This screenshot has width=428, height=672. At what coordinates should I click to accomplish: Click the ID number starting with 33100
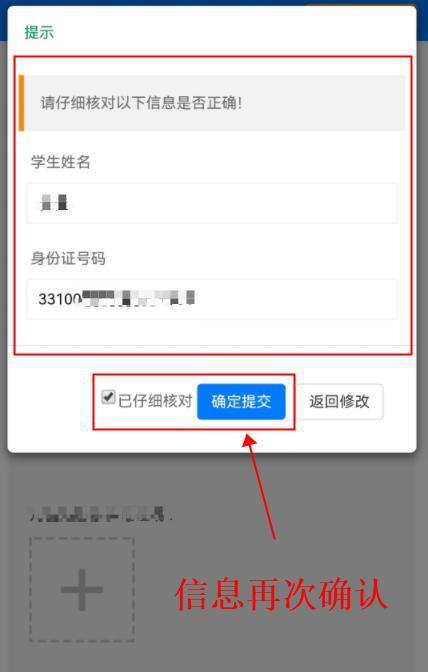tap(117, 298)
